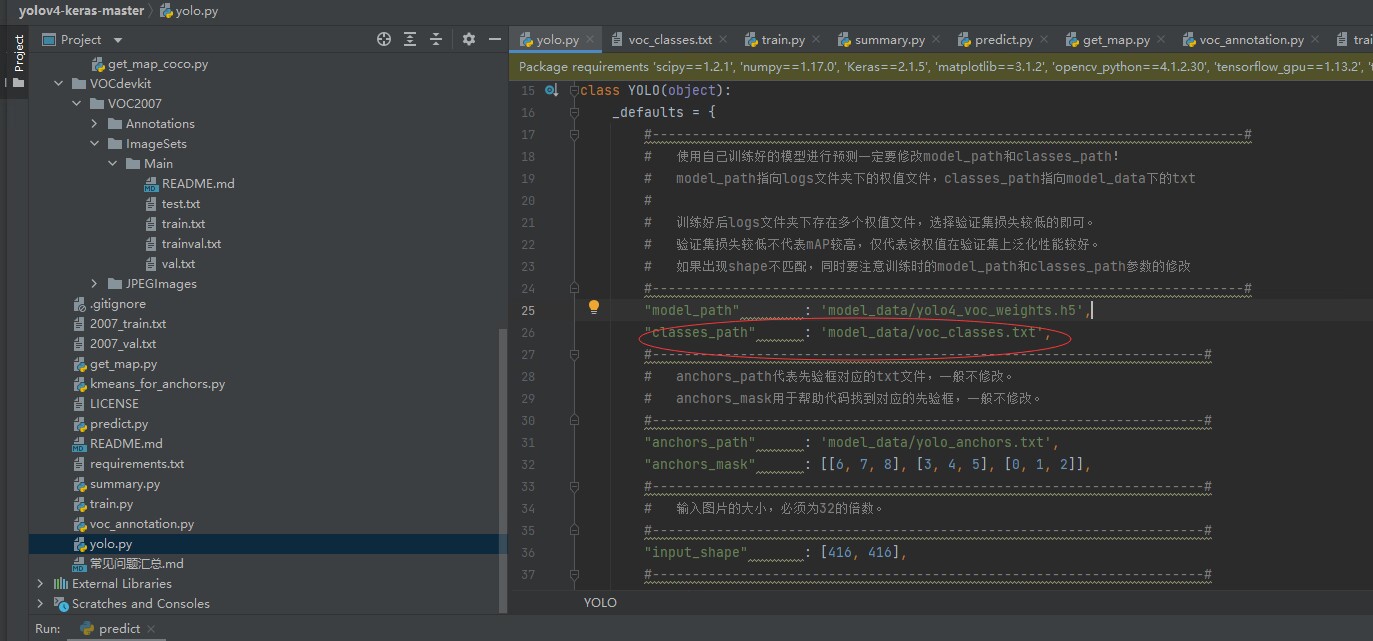1373x641 pixels.
Task: Close the predict.py editor tab
Action: coord(1045,40)
